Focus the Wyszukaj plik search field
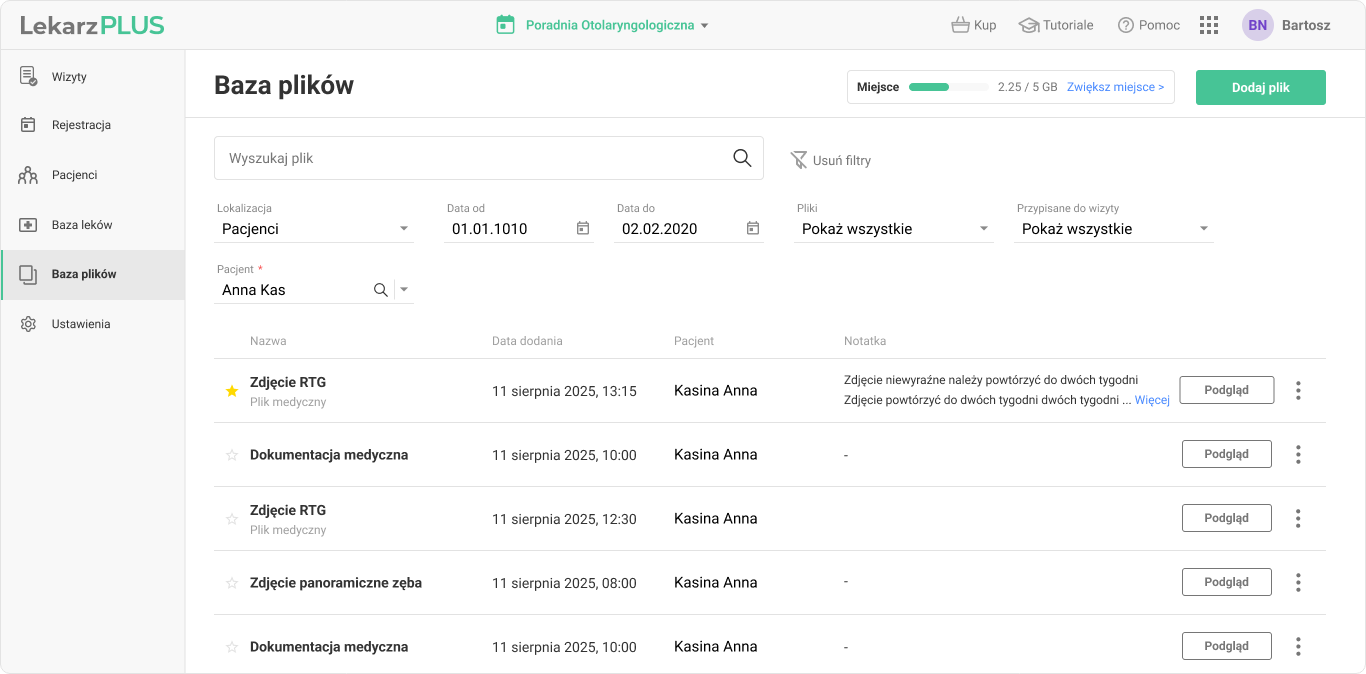Viewport: 1366px width, 674px height. point(470,158)
